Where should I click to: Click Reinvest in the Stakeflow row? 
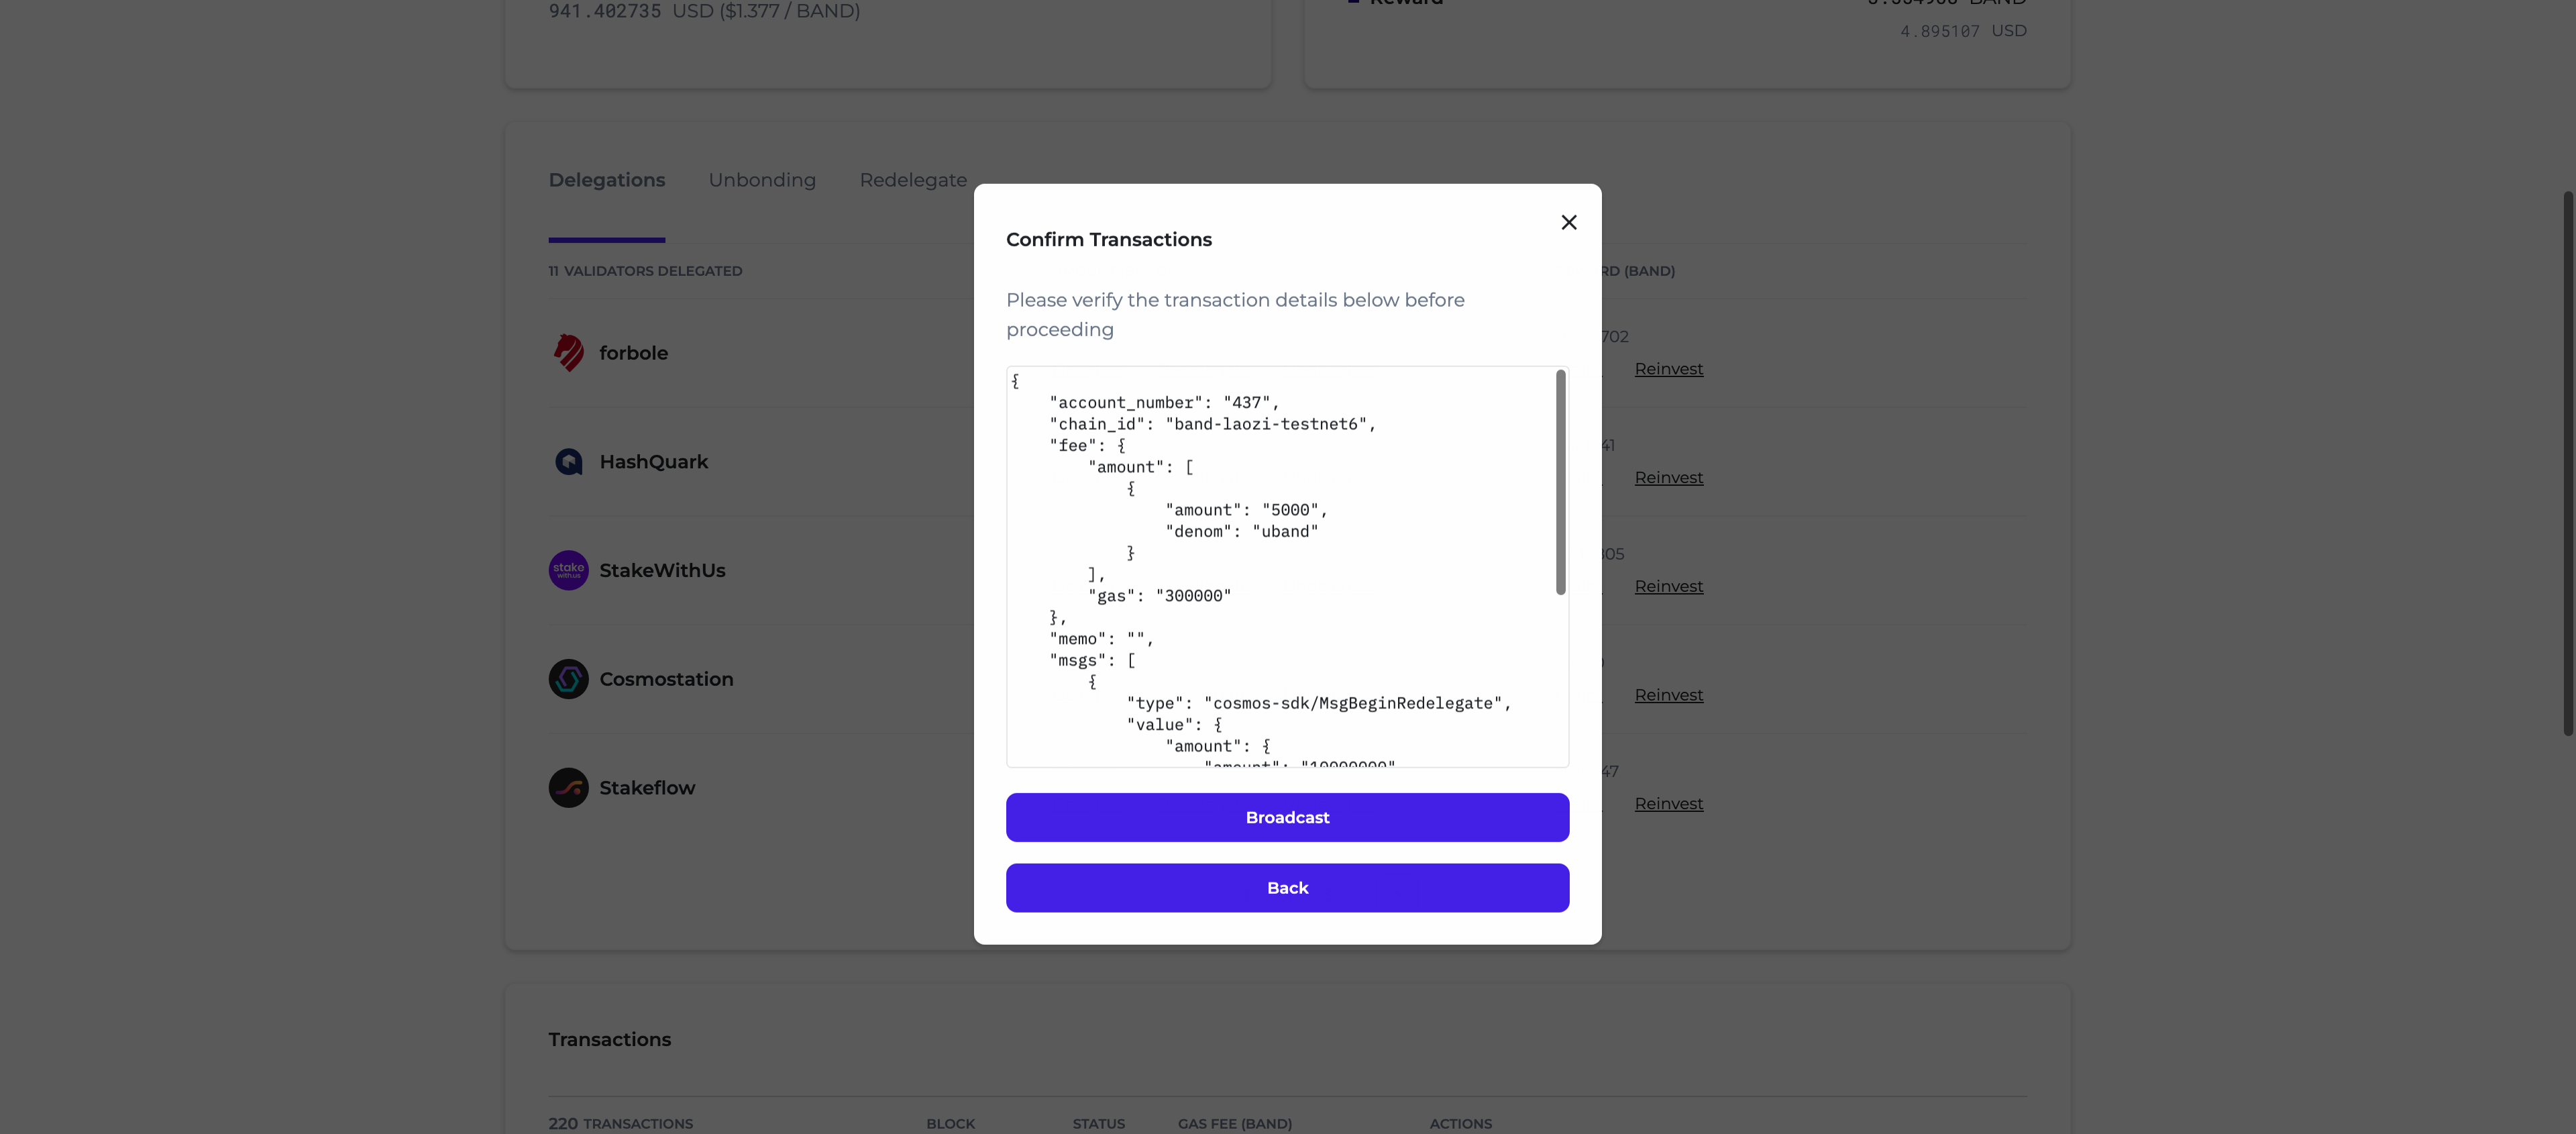[x=1668, y=803]
